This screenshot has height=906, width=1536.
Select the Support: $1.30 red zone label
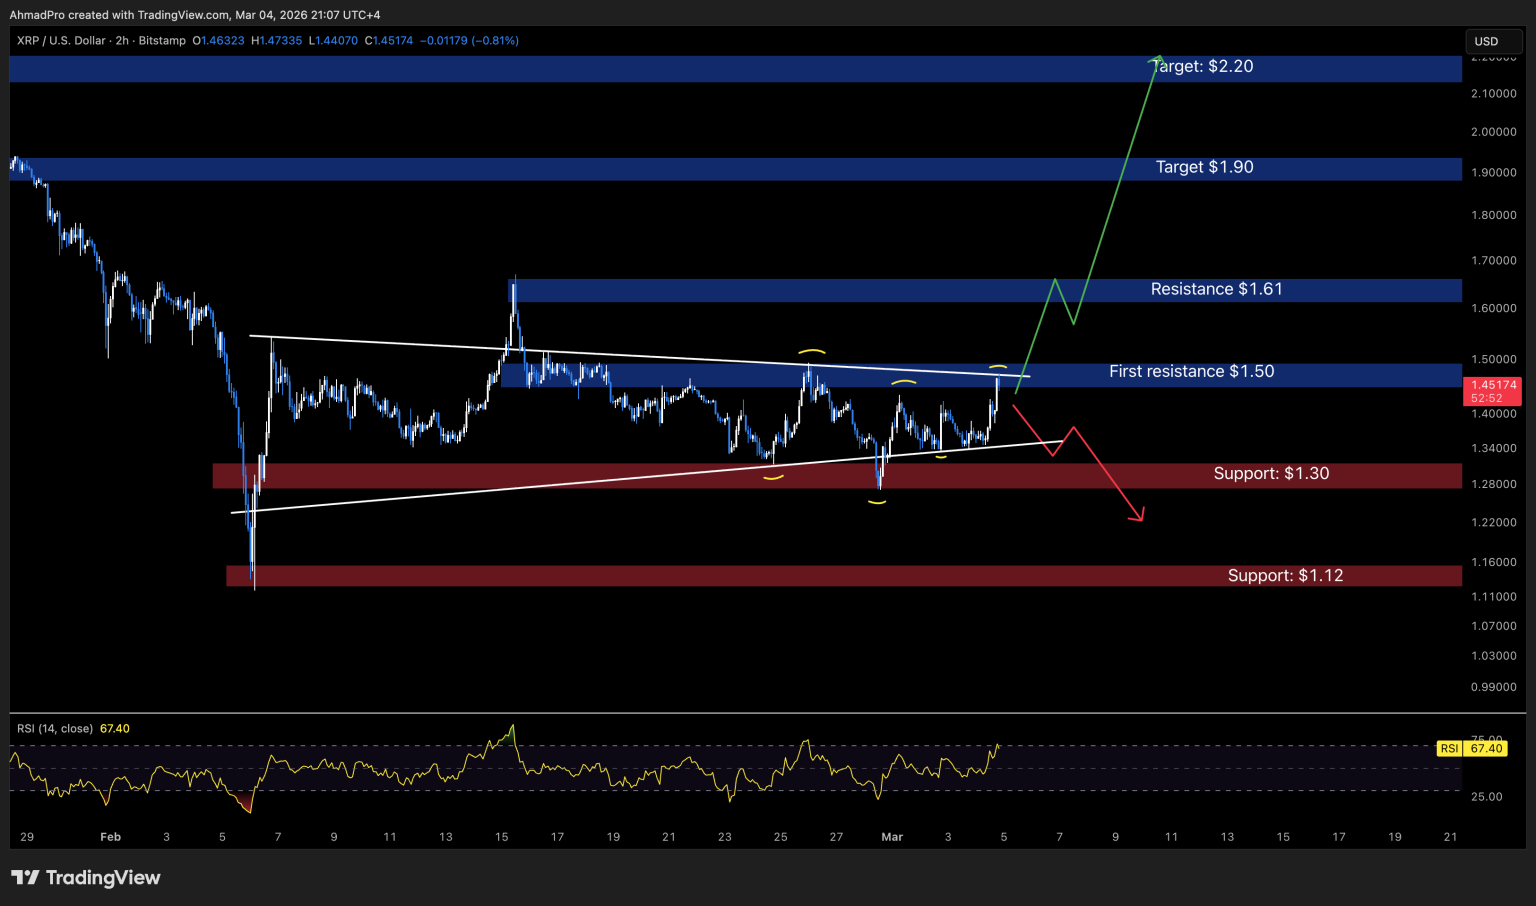pyautogui.click(x=1271, y=474)
